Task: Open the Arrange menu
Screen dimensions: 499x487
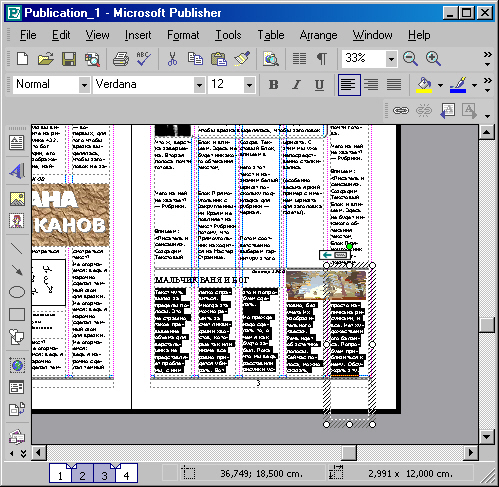Action: [318, 35]
